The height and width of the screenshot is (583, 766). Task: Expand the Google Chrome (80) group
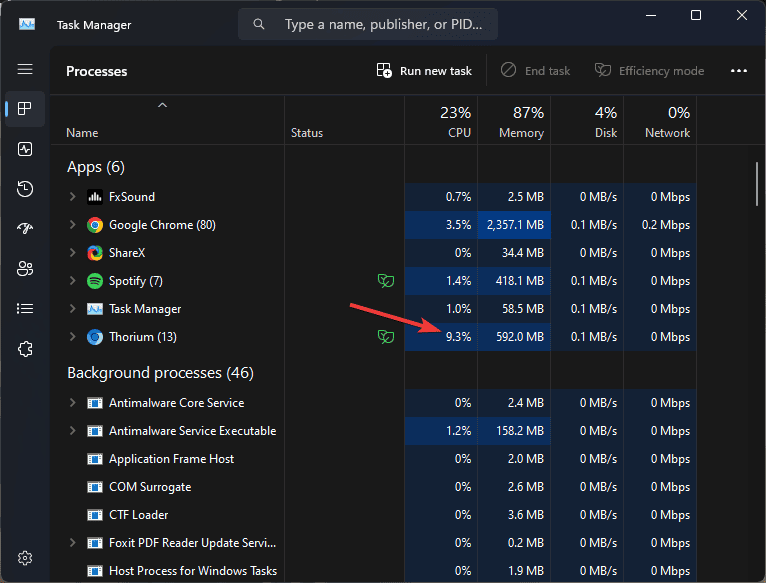(72, 225)
